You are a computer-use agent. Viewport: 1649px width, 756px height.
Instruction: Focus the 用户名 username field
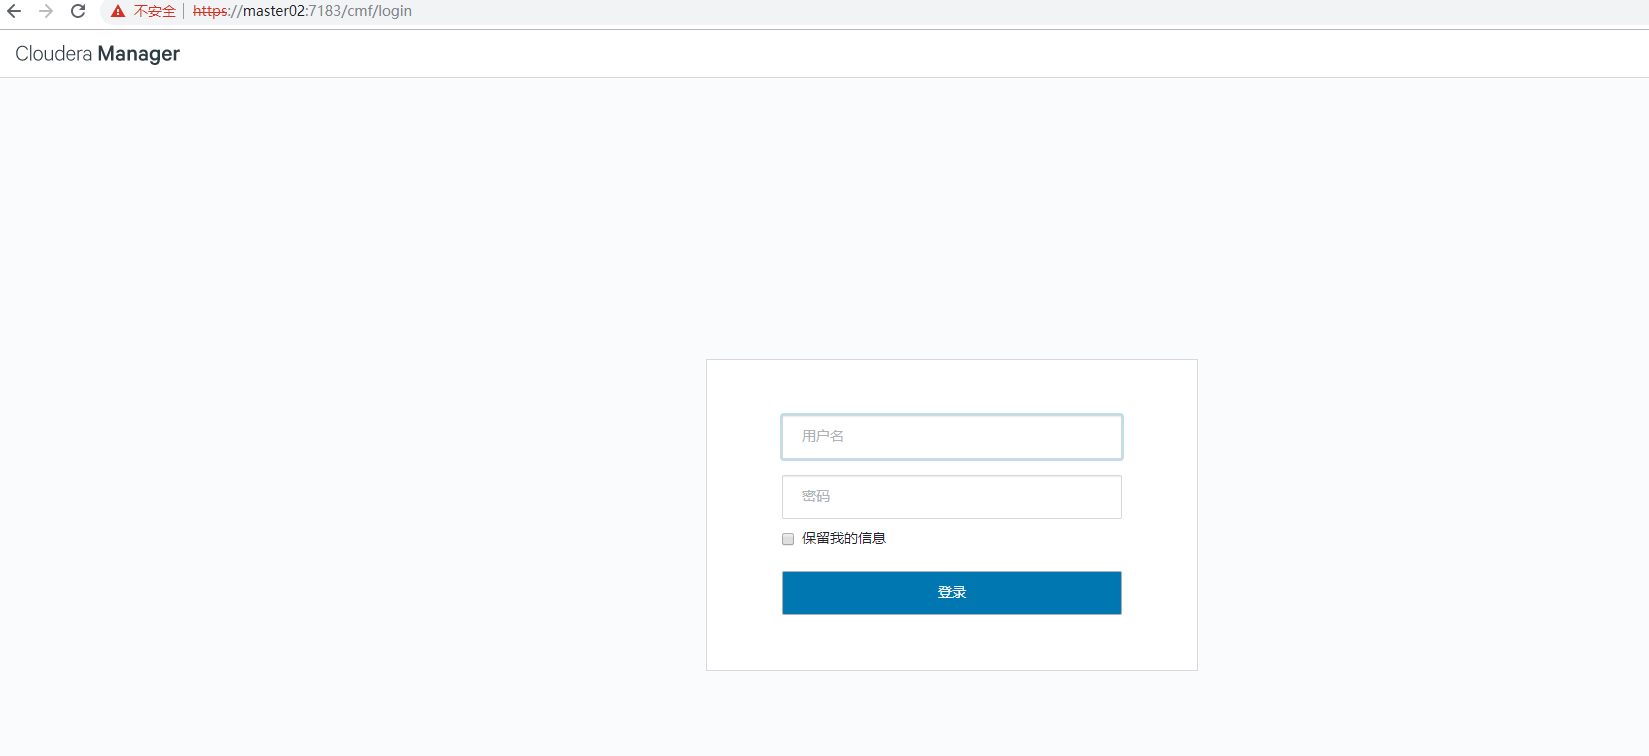point(952,437)
